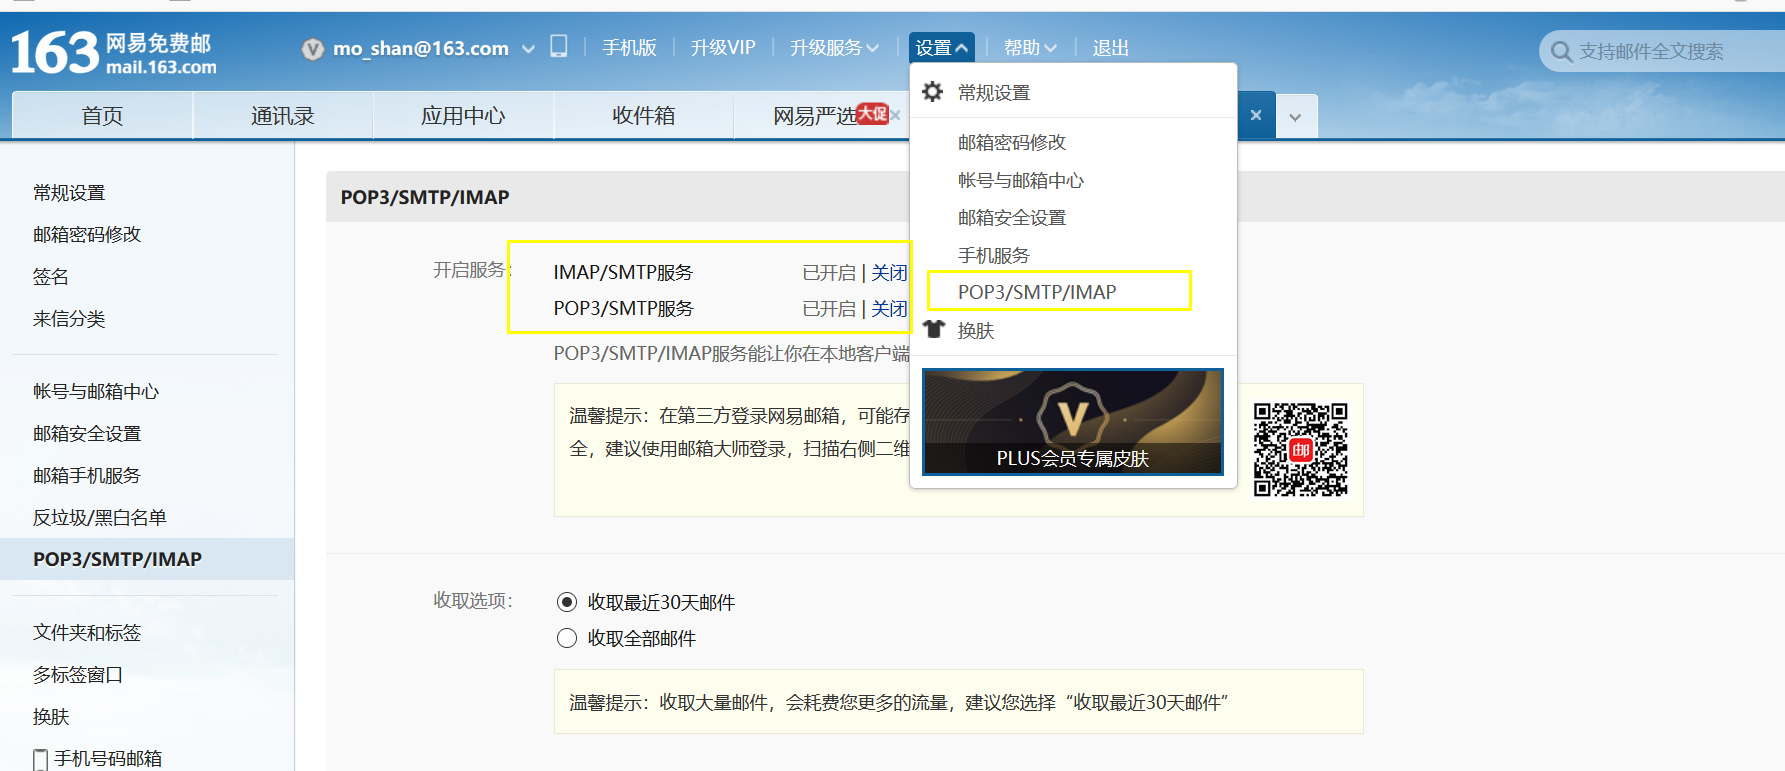Select POP3/SMTP/IMAP in left sidebar
Image resolution: width=1785 pixels, height=771 pixels.
tap(147, 559)
